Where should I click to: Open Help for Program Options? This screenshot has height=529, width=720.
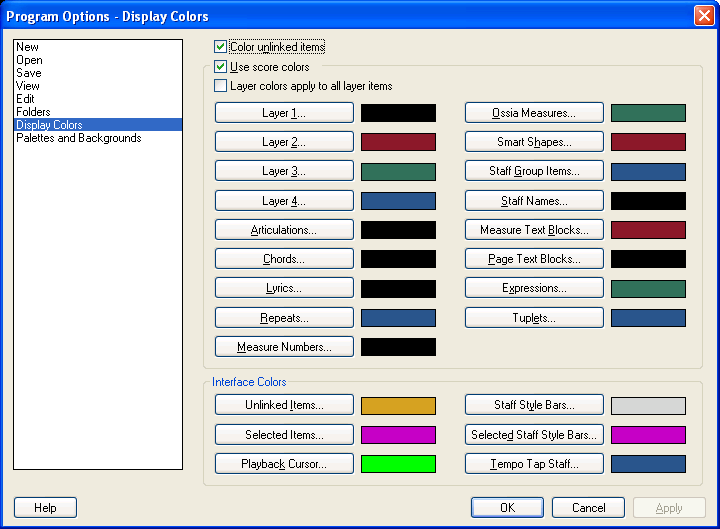point(45,508)
